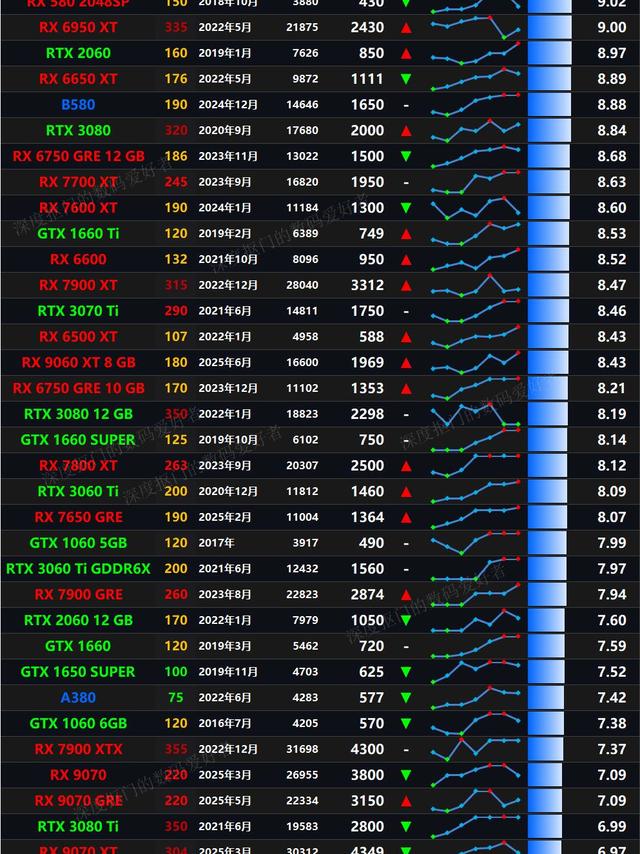Click the green down arrow in the A380 row
This screenshot has height=854, width=640.
[406, 698]
